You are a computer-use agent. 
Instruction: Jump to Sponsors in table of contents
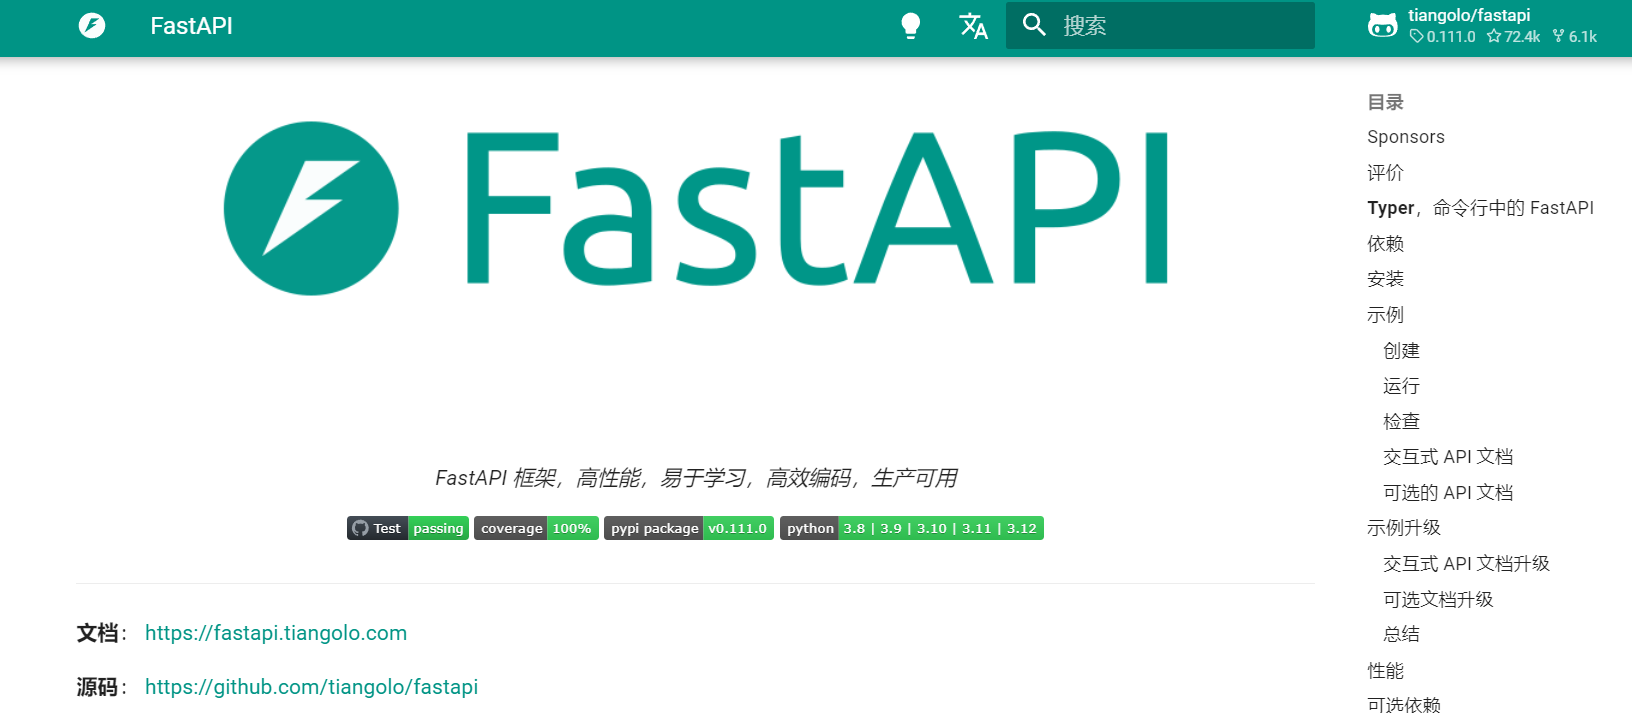tap(1405, 137)
